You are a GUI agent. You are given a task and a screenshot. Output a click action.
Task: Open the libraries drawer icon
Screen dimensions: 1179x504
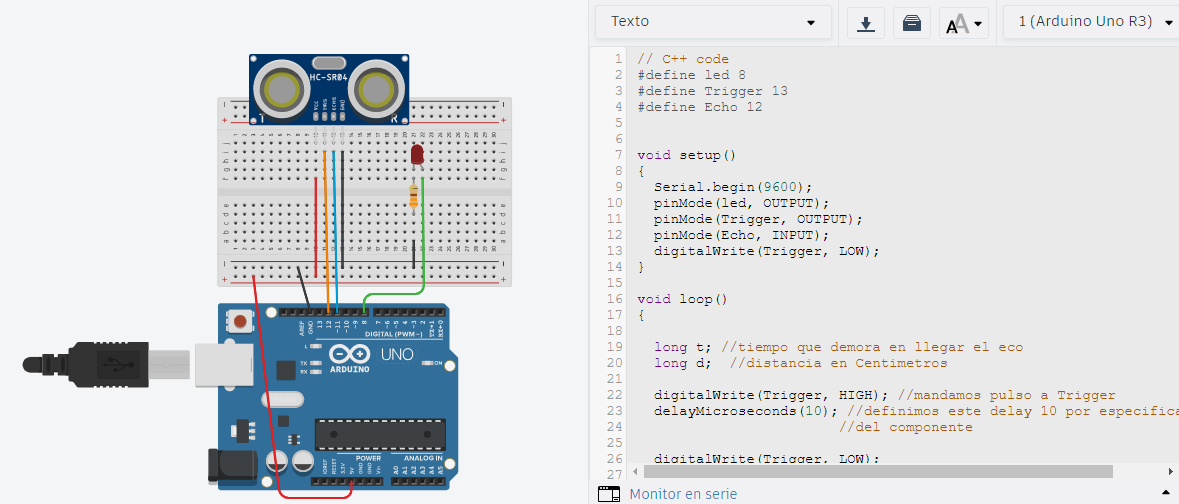coord(912,23)
